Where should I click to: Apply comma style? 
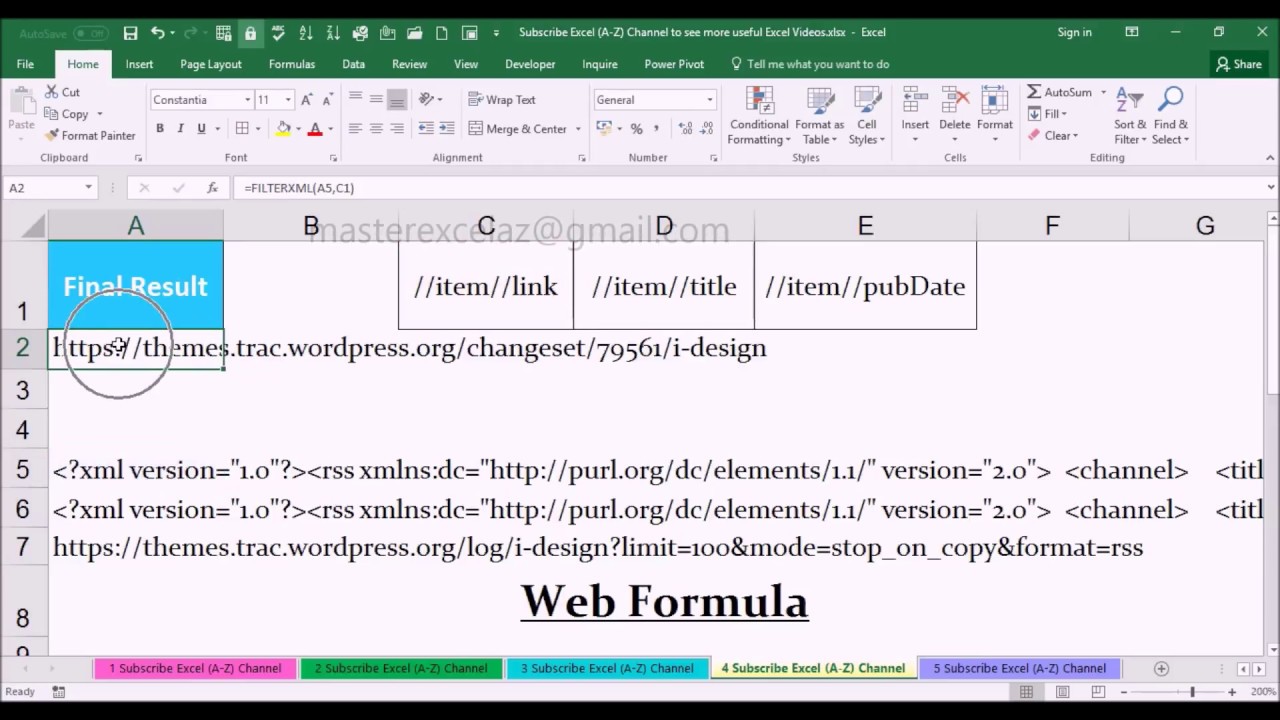pyautogui.click(x=656, y=128)
